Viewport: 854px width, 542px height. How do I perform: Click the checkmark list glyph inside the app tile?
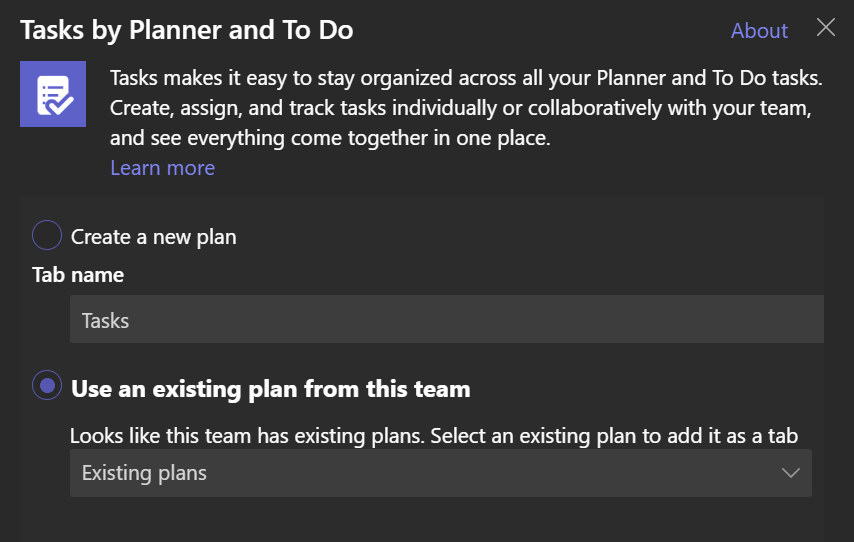pyautogui.click(x=55, y=96)
